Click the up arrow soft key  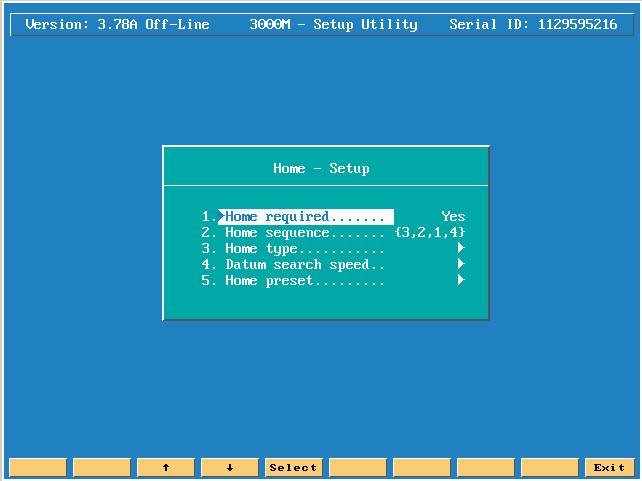tap(166, 467)
